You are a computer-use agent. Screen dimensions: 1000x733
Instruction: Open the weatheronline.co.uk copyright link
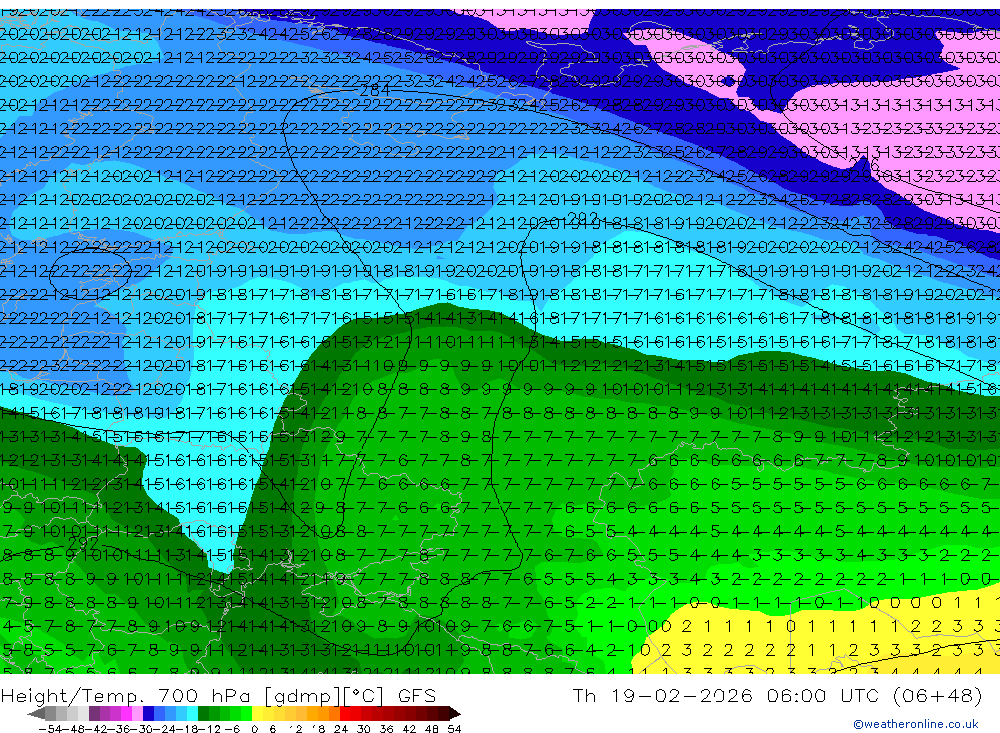point(916,723)
